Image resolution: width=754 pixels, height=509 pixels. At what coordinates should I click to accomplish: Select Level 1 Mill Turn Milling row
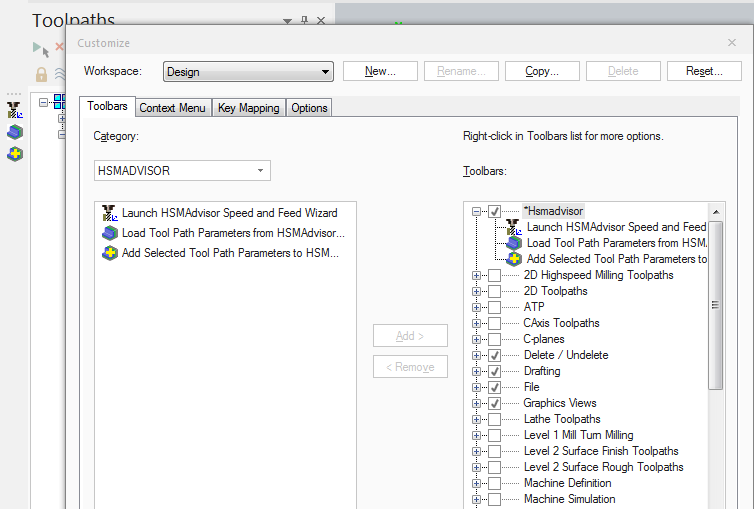(x=578, y=435)
